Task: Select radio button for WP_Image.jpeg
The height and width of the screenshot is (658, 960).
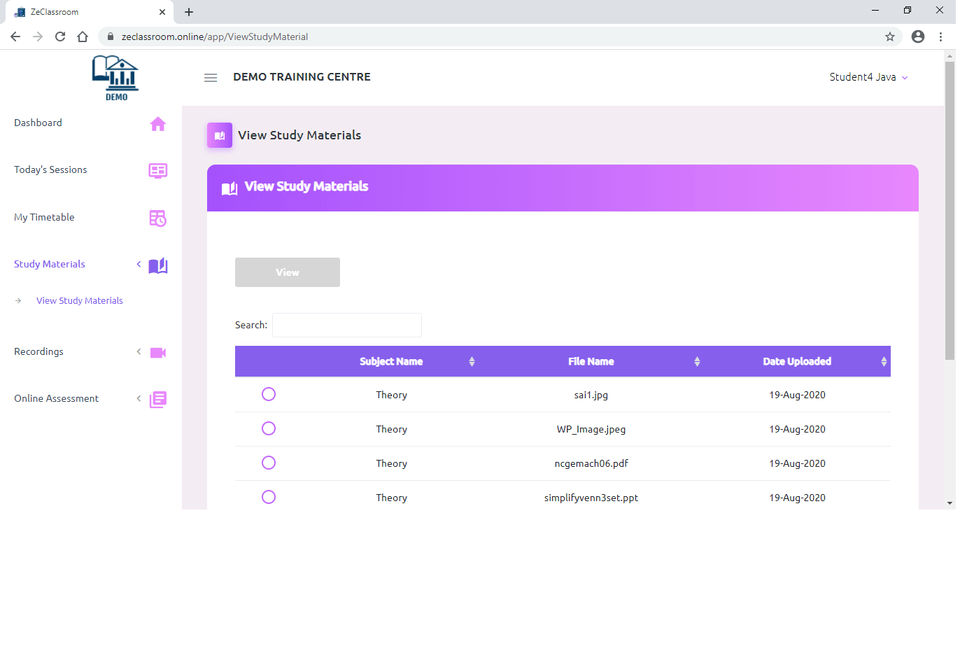Action: pos(269,428)
